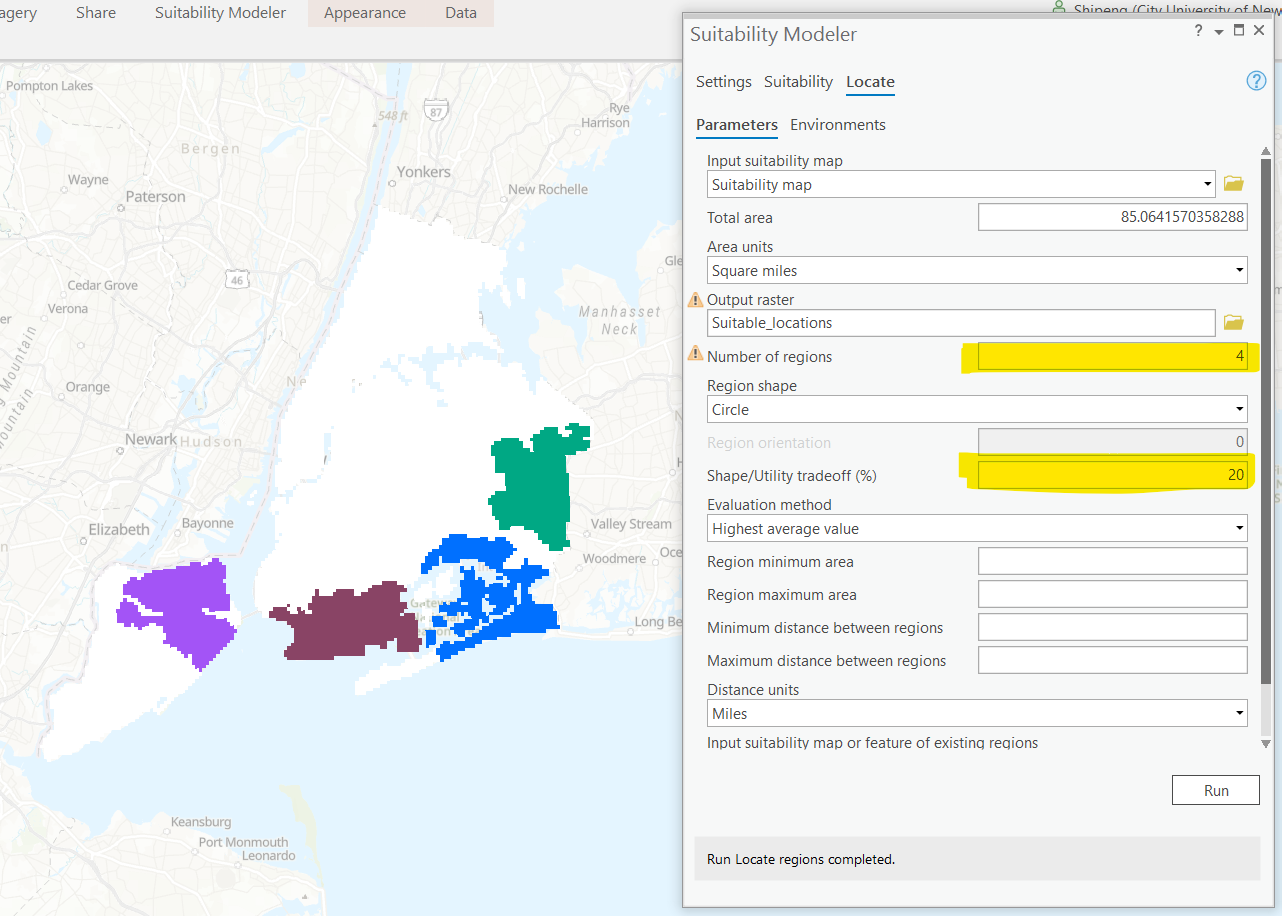Click the user account icon at top
1282x916 pixels.
[x=1059, y=8]
